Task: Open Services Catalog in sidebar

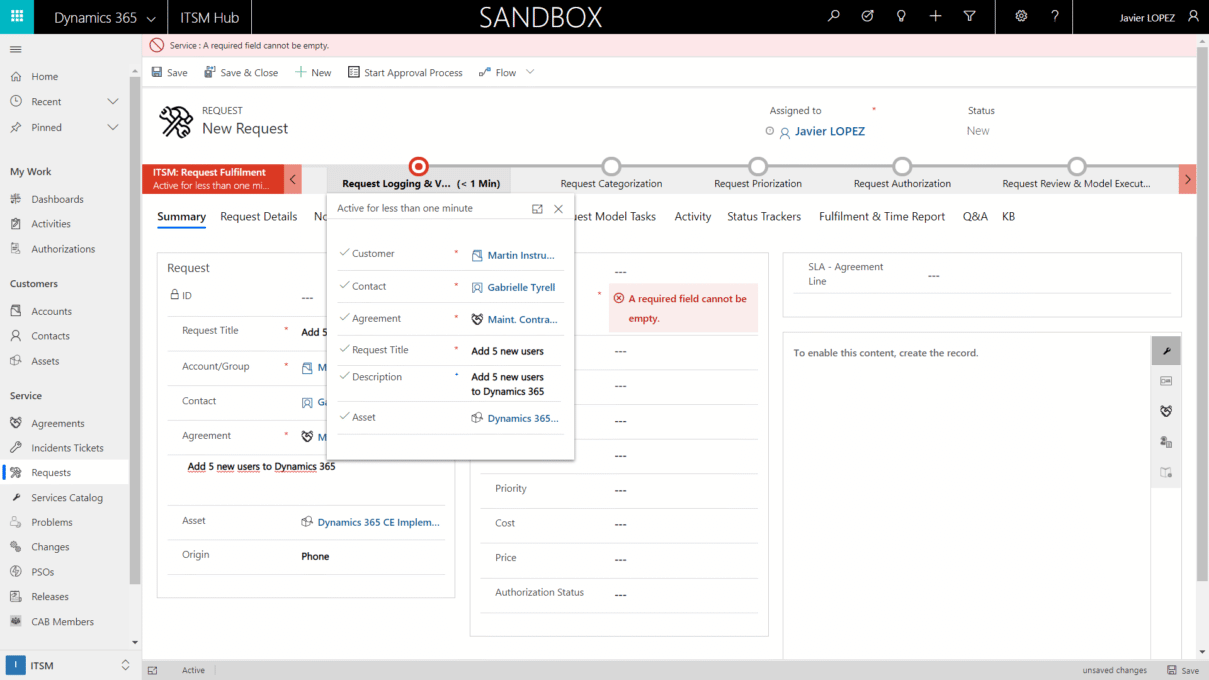Action: (67, 498)
